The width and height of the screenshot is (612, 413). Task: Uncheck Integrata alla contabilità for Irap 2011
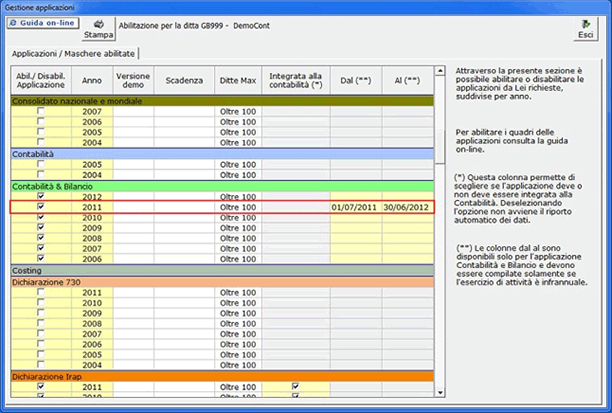[295, 386]
